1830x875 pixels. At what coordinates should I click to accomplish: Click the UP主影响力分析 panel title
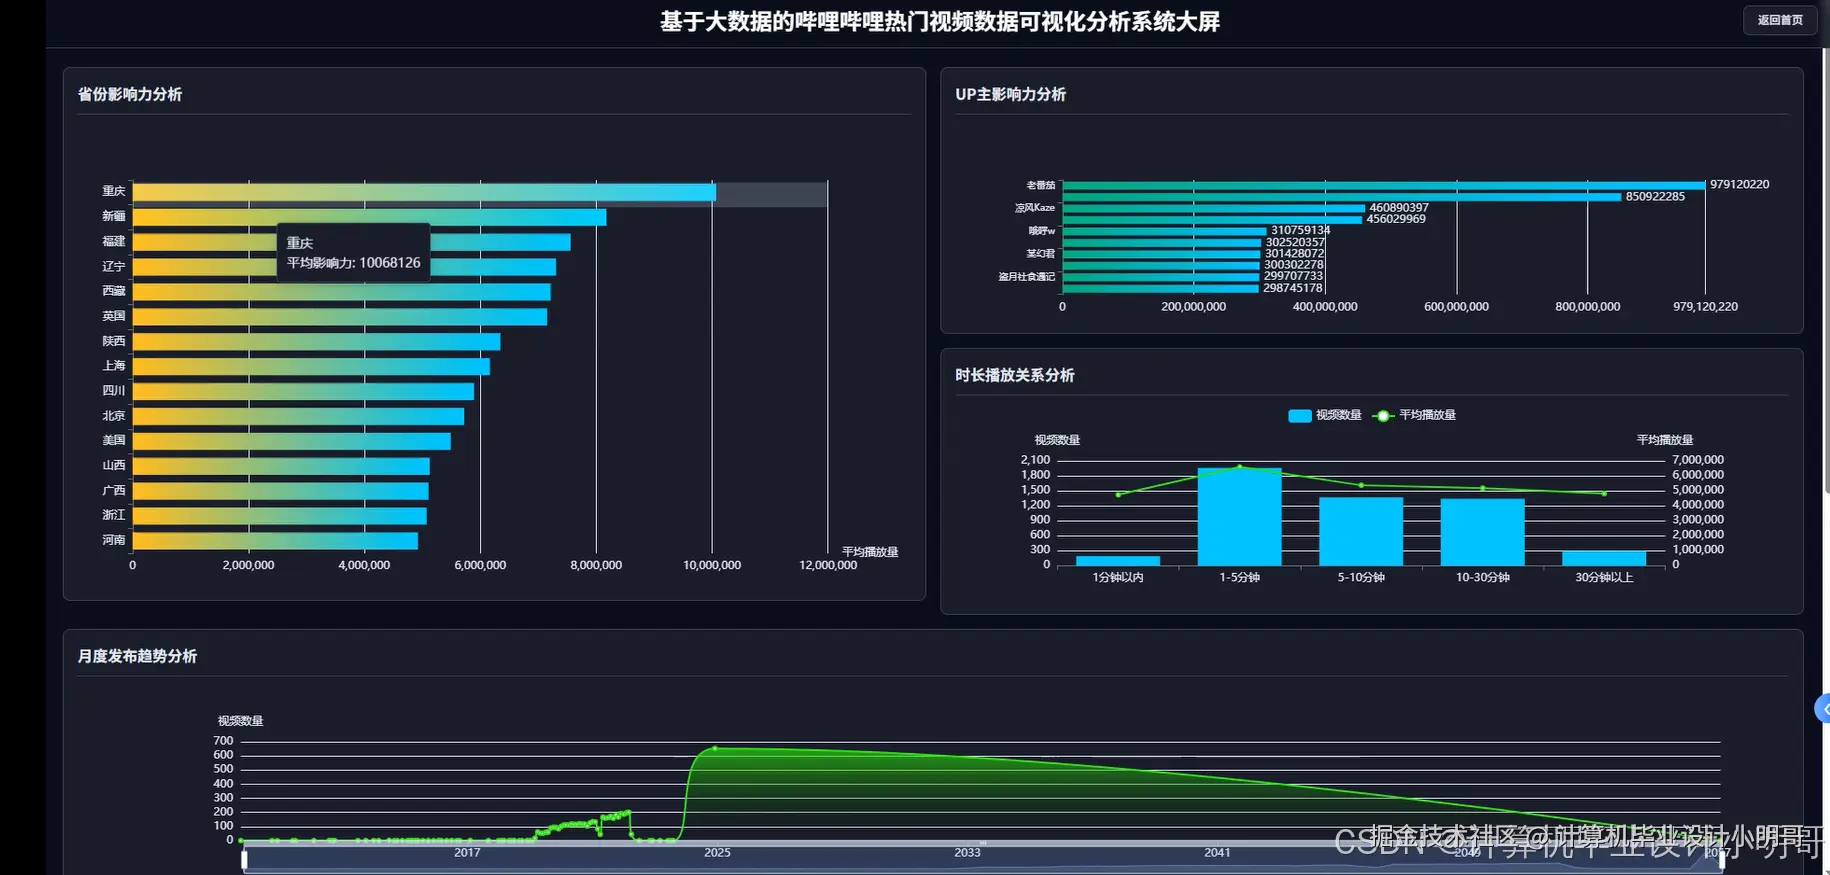tap(1010, 94)
